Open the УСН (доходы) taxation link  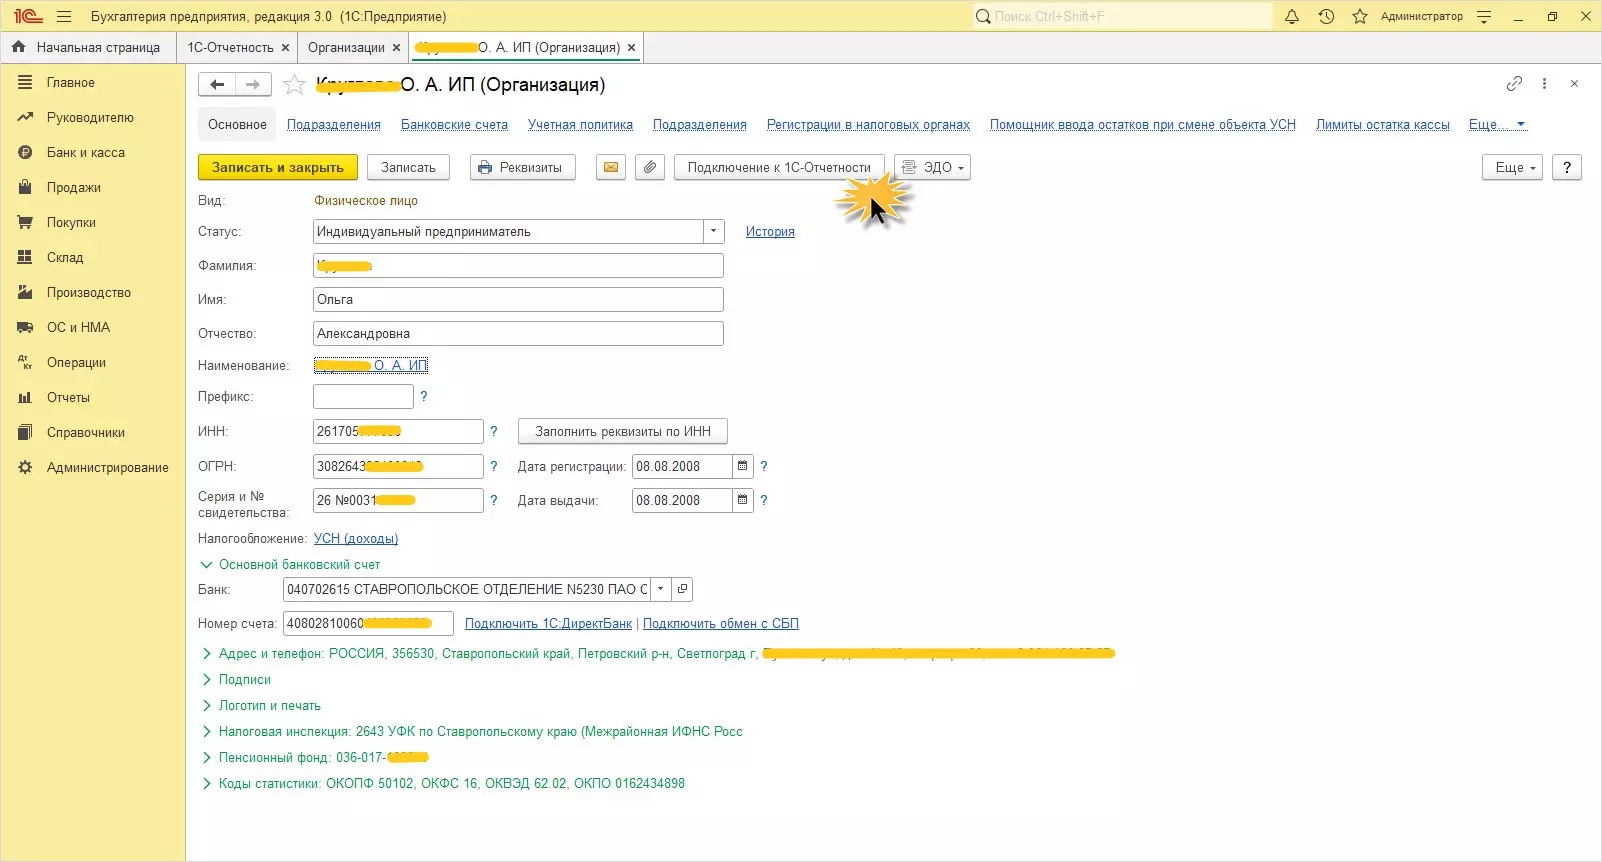coord(356,539)
